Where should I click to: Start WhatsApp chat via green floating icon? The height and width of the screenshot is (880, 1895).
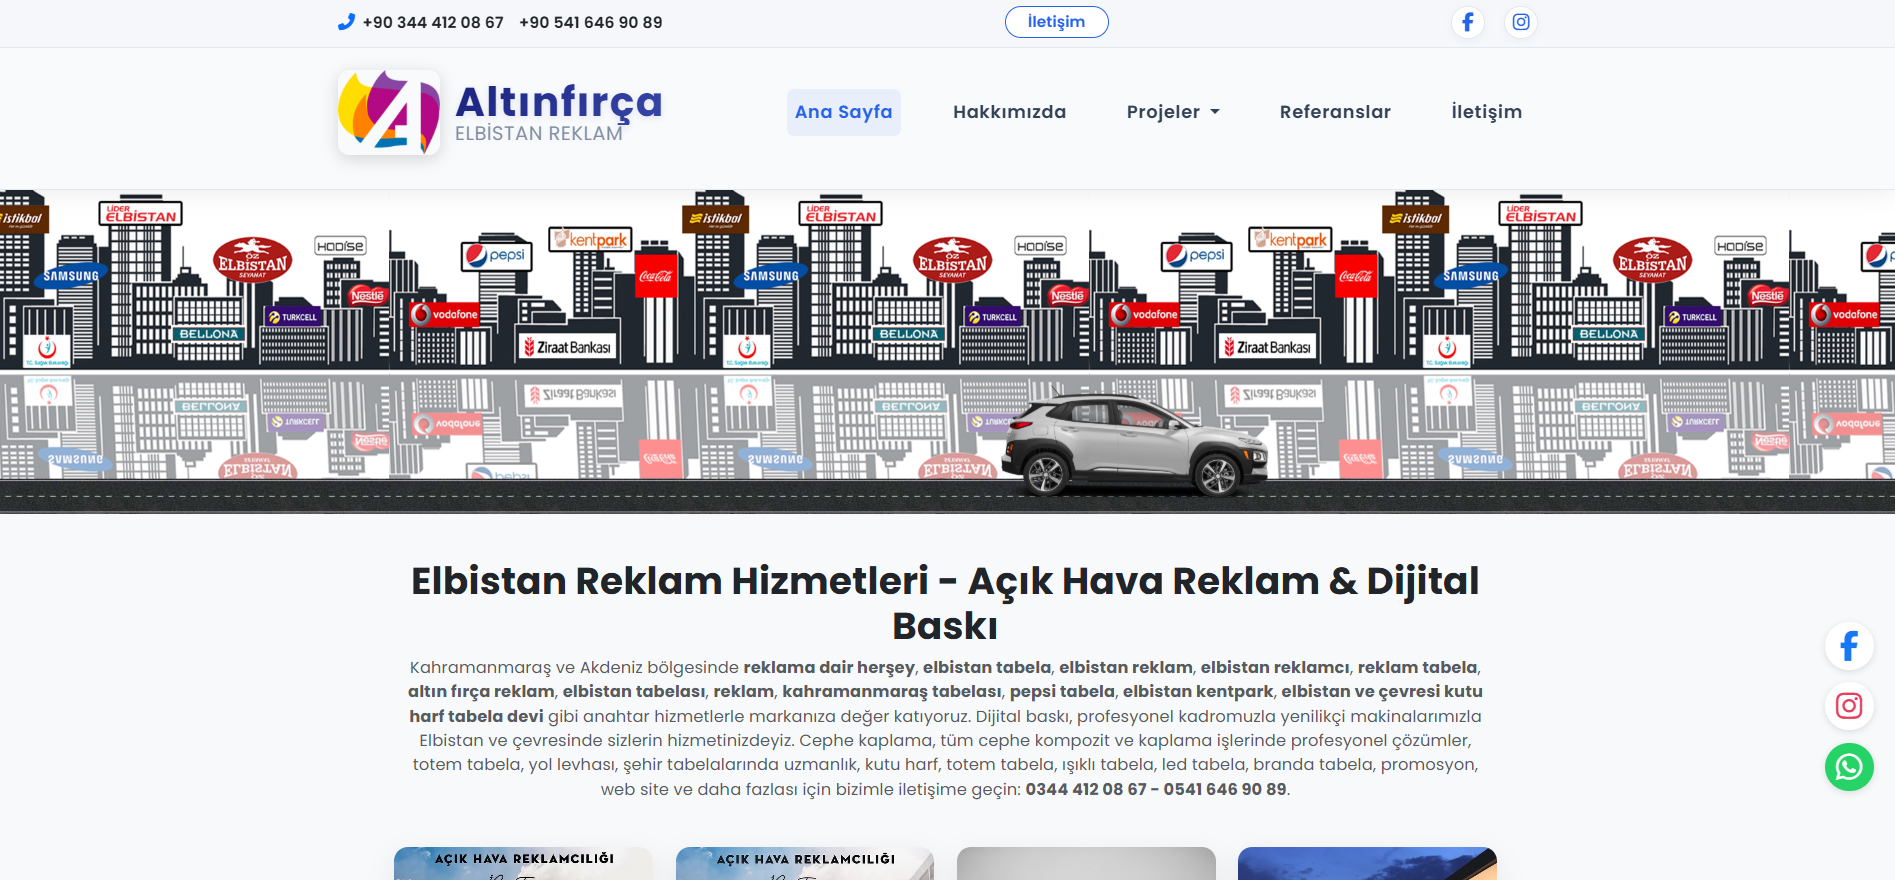point(1849,767)
